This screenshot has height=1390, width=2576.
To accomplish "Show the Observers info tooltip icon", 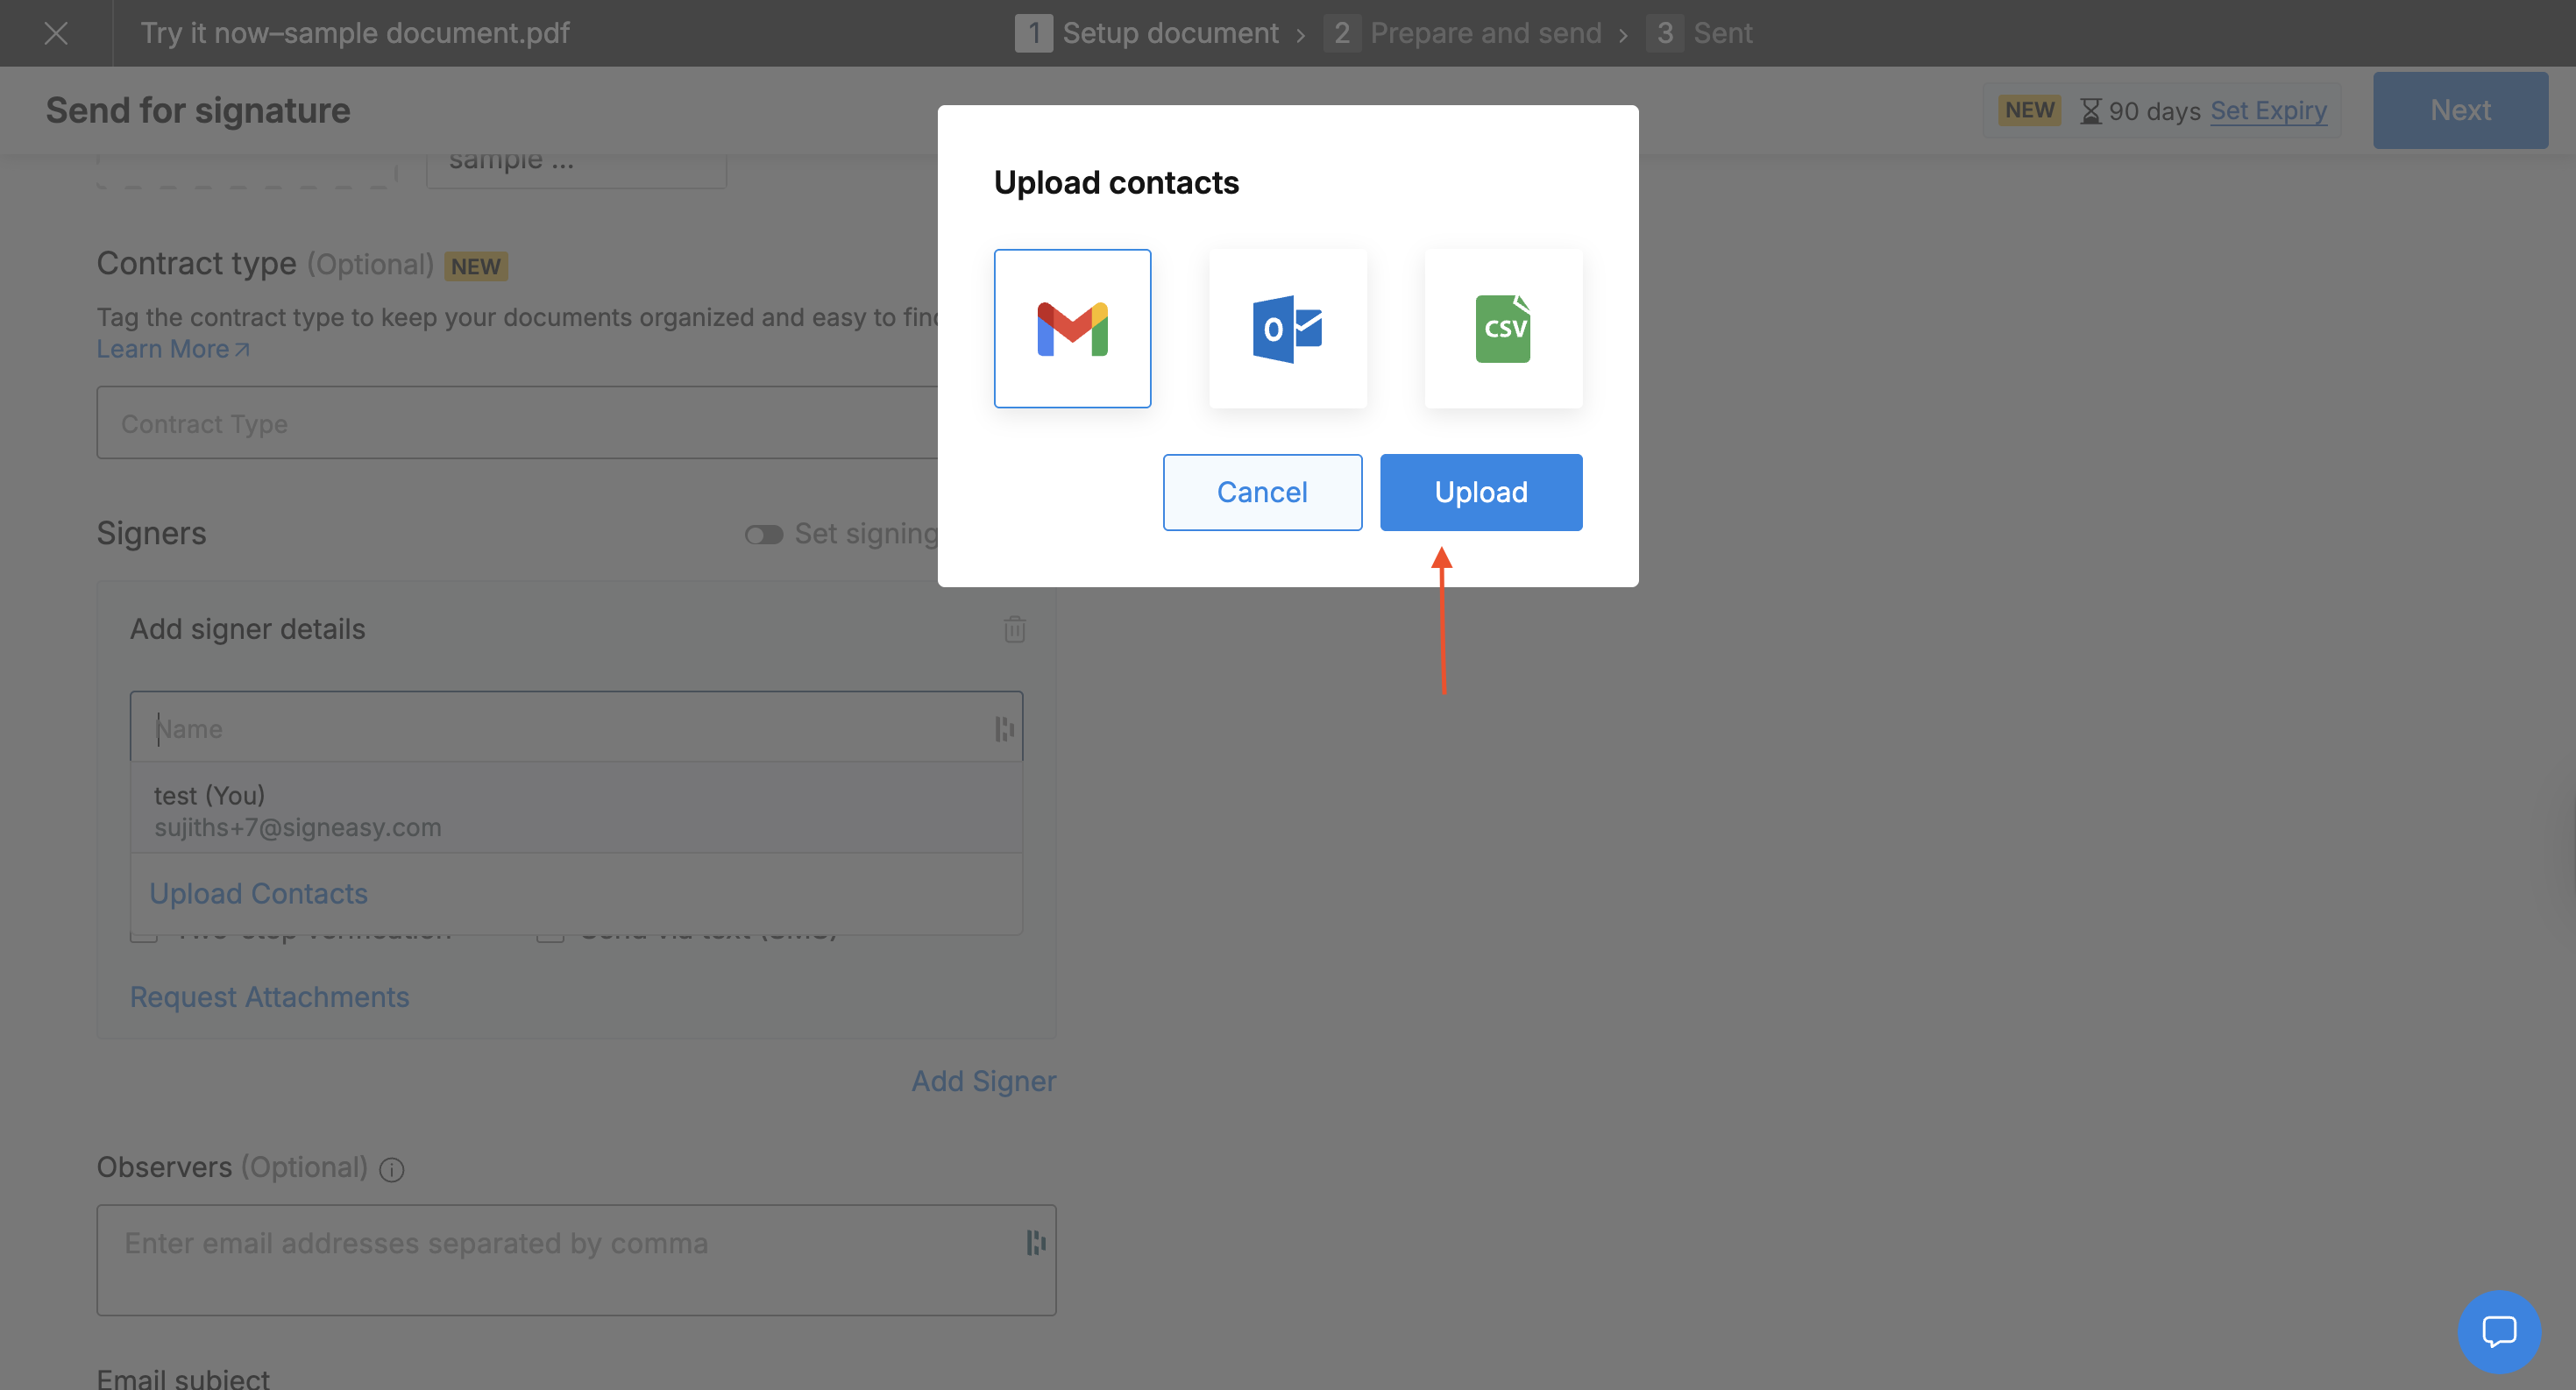I will [392, 1169].
